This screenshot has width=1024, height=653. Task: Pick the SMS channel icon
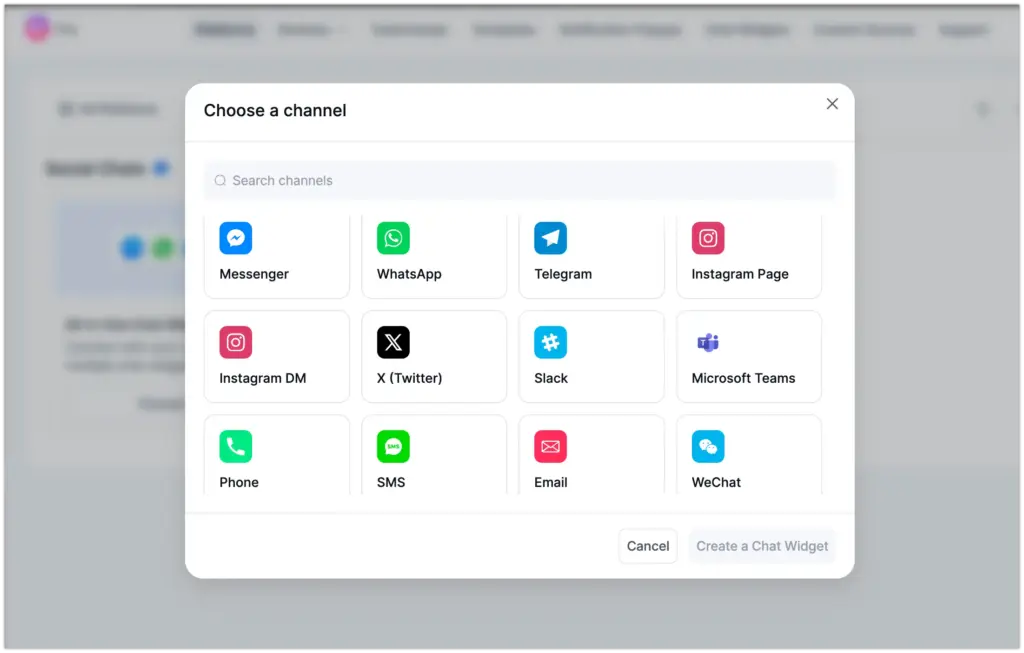[393, 447]
